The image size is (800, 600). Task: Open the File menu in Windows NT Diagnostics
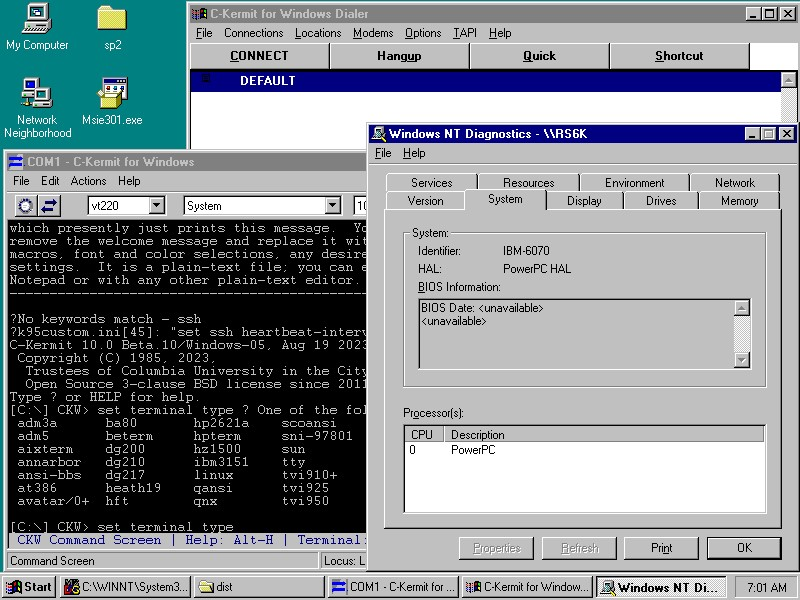click(383, 153)
